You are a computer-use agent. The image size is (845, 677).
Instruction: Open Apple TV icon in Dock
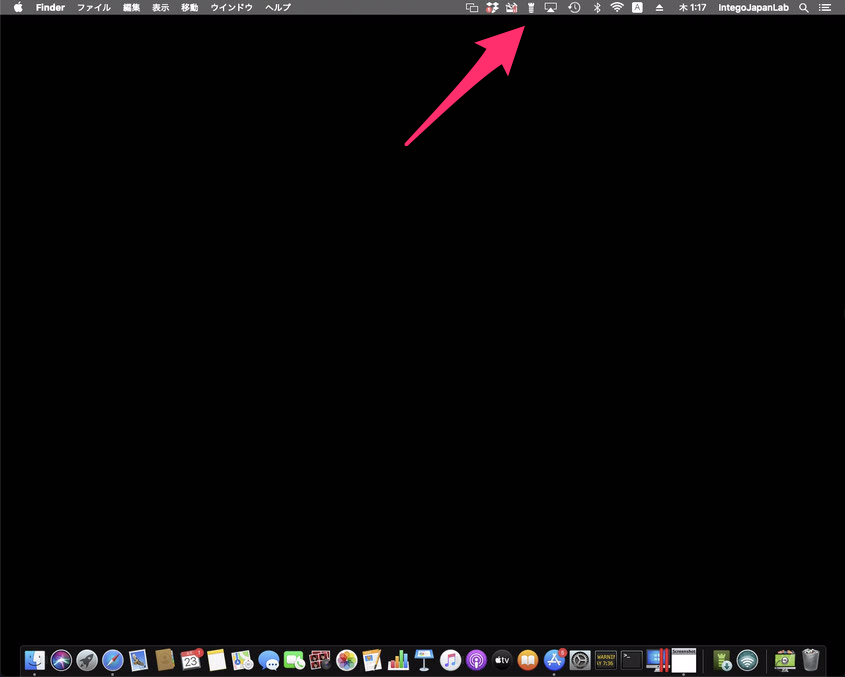click(x=502, y=660)
